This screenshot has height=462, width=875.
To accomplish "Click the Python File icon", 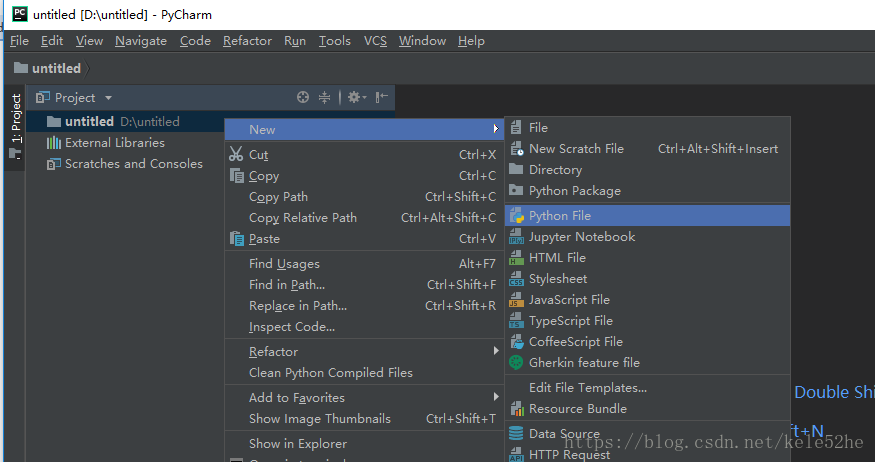I will pyautogui.click(x=517, y=215).
